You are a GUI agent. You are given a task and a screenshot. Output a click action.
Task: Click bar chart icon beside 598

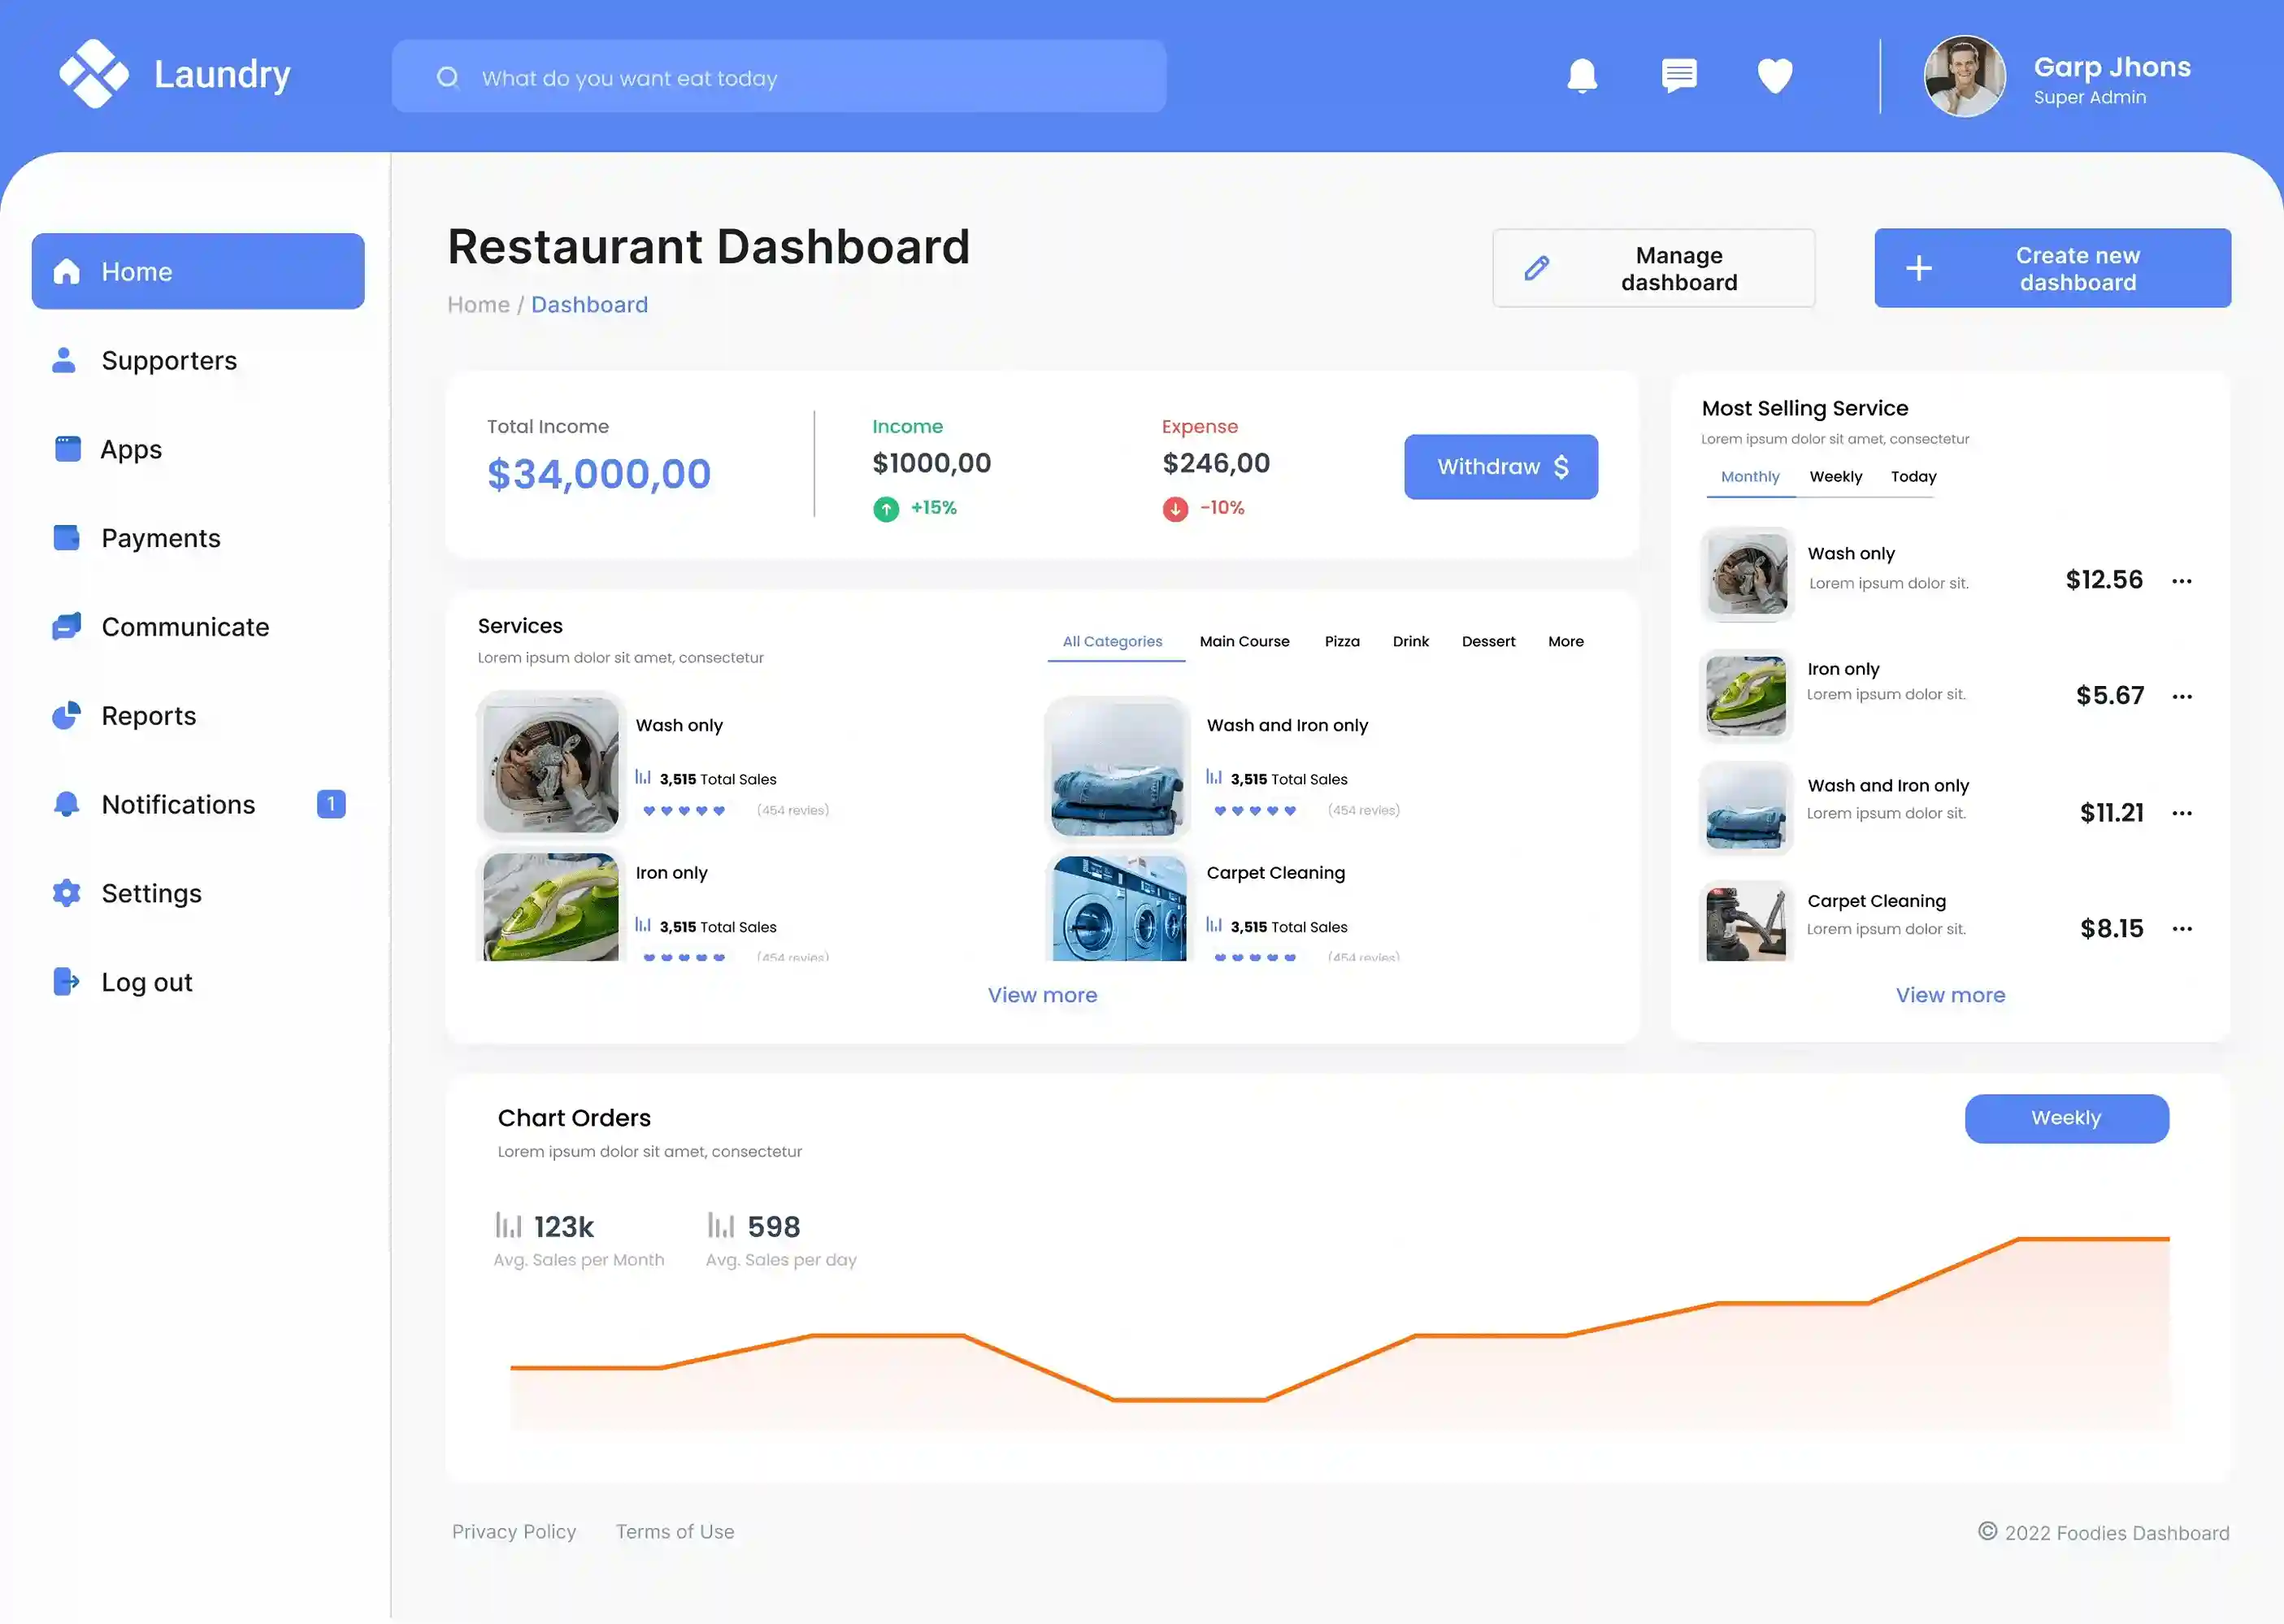(x=721, y=1225)
